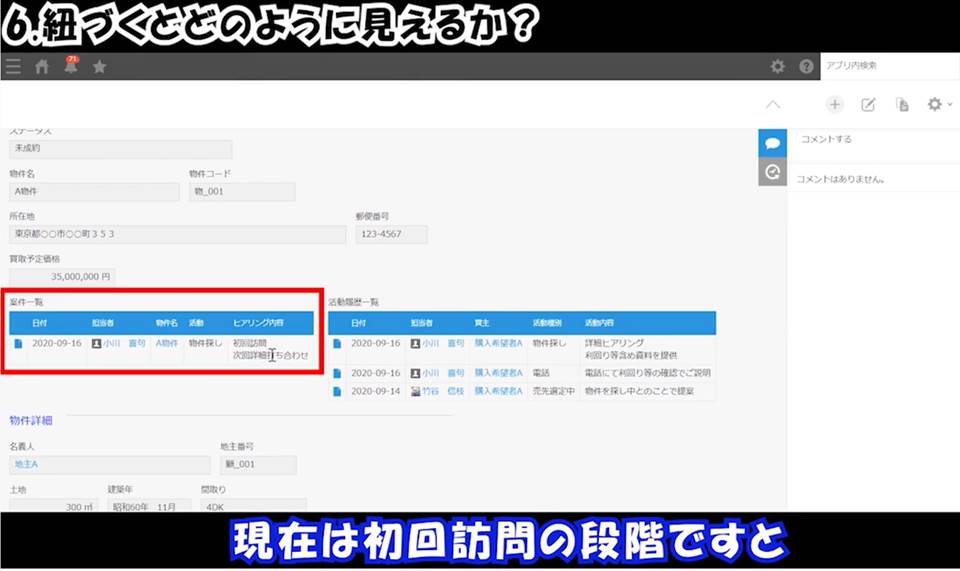Go to the portal home icon
The image size is (960, 571).
tap(42, 67)
